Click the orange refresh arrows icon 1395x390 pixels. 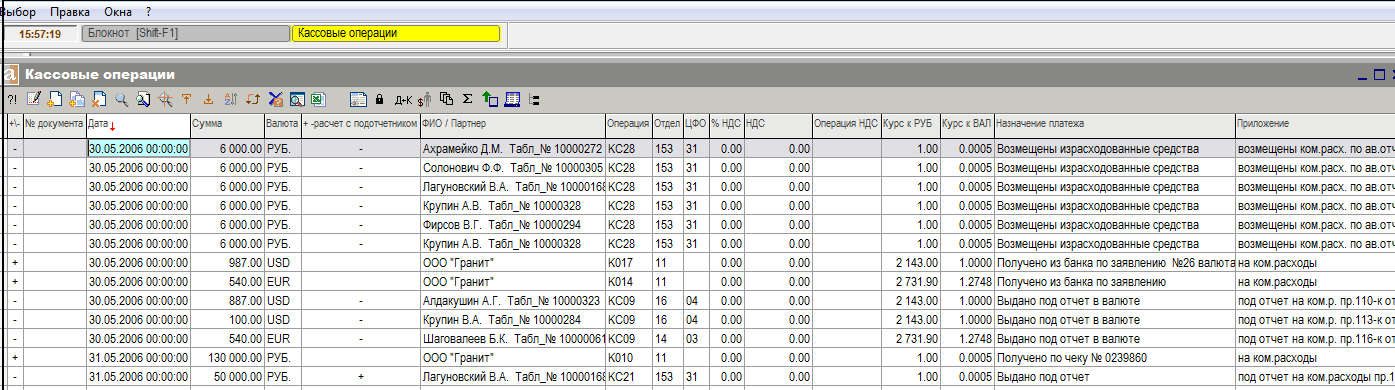(253, 99)
